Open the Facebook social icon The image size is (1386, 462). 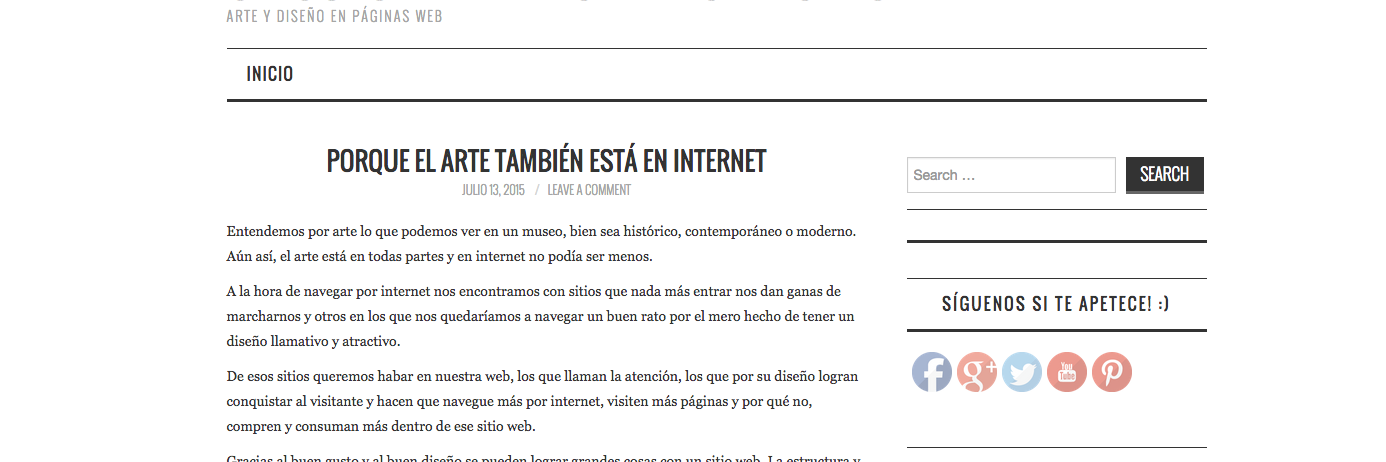(931, 372)
